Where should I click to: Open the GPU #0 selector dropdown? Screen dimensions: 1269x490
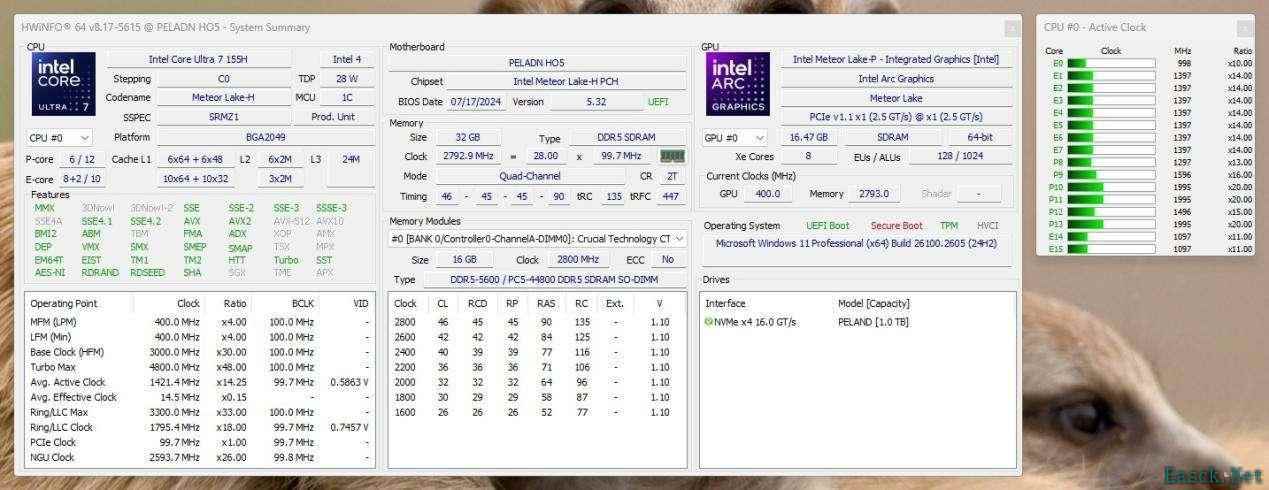tap(734, 137)
